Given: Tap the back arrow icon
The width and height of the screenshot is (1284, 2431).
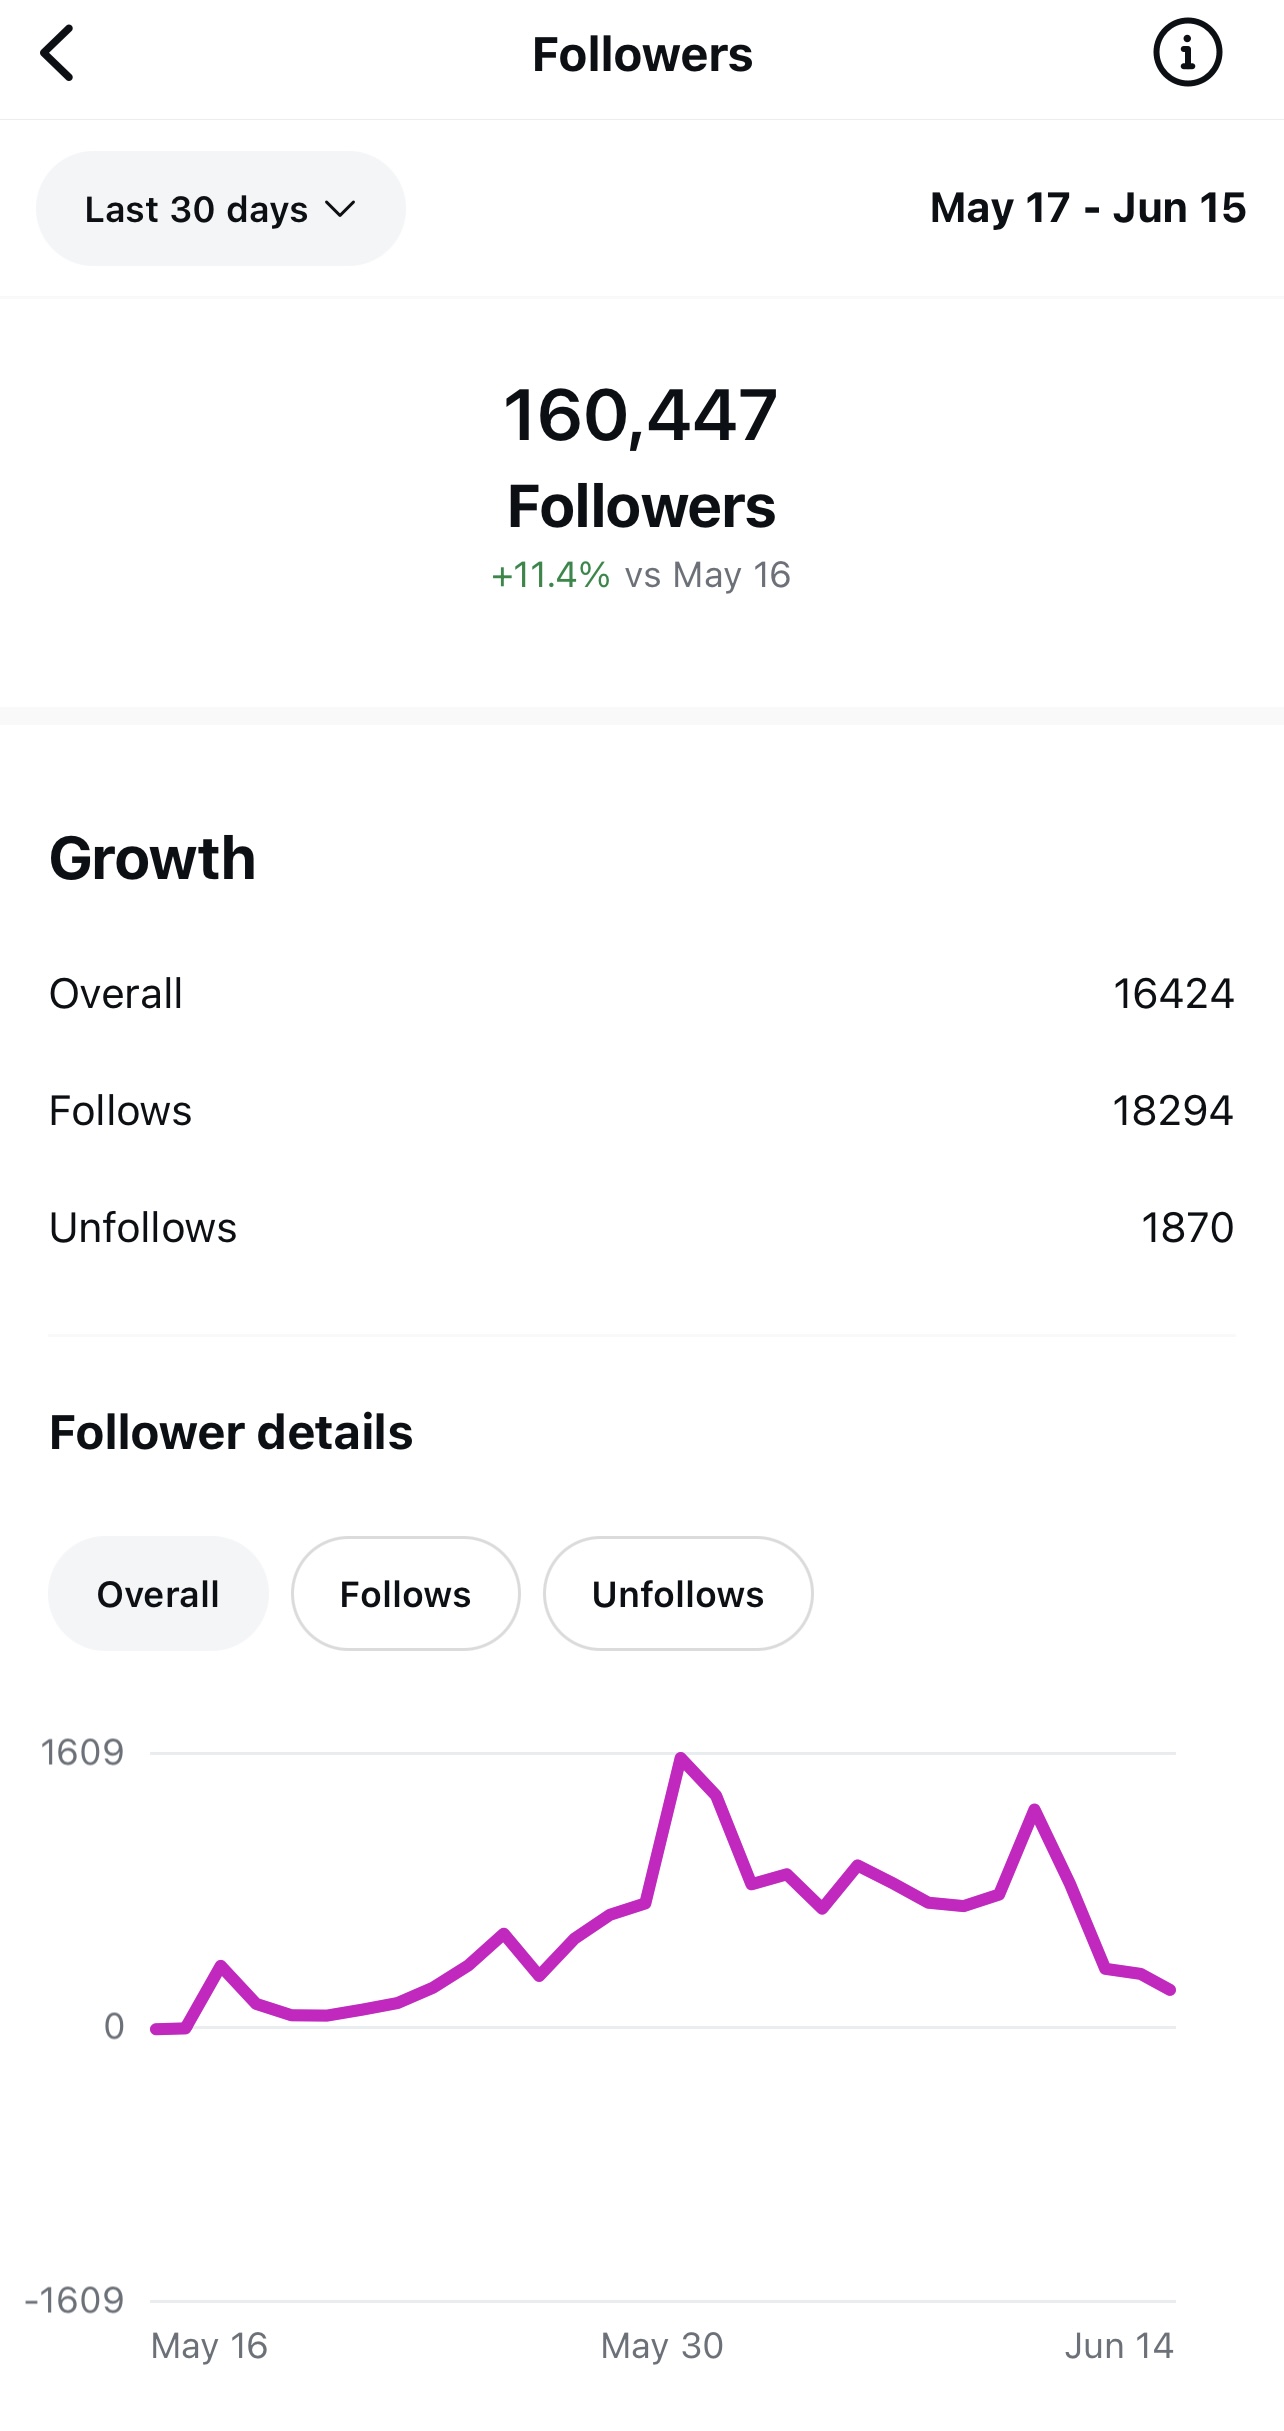Looking at the screenshot, I should tap(57, 54).
